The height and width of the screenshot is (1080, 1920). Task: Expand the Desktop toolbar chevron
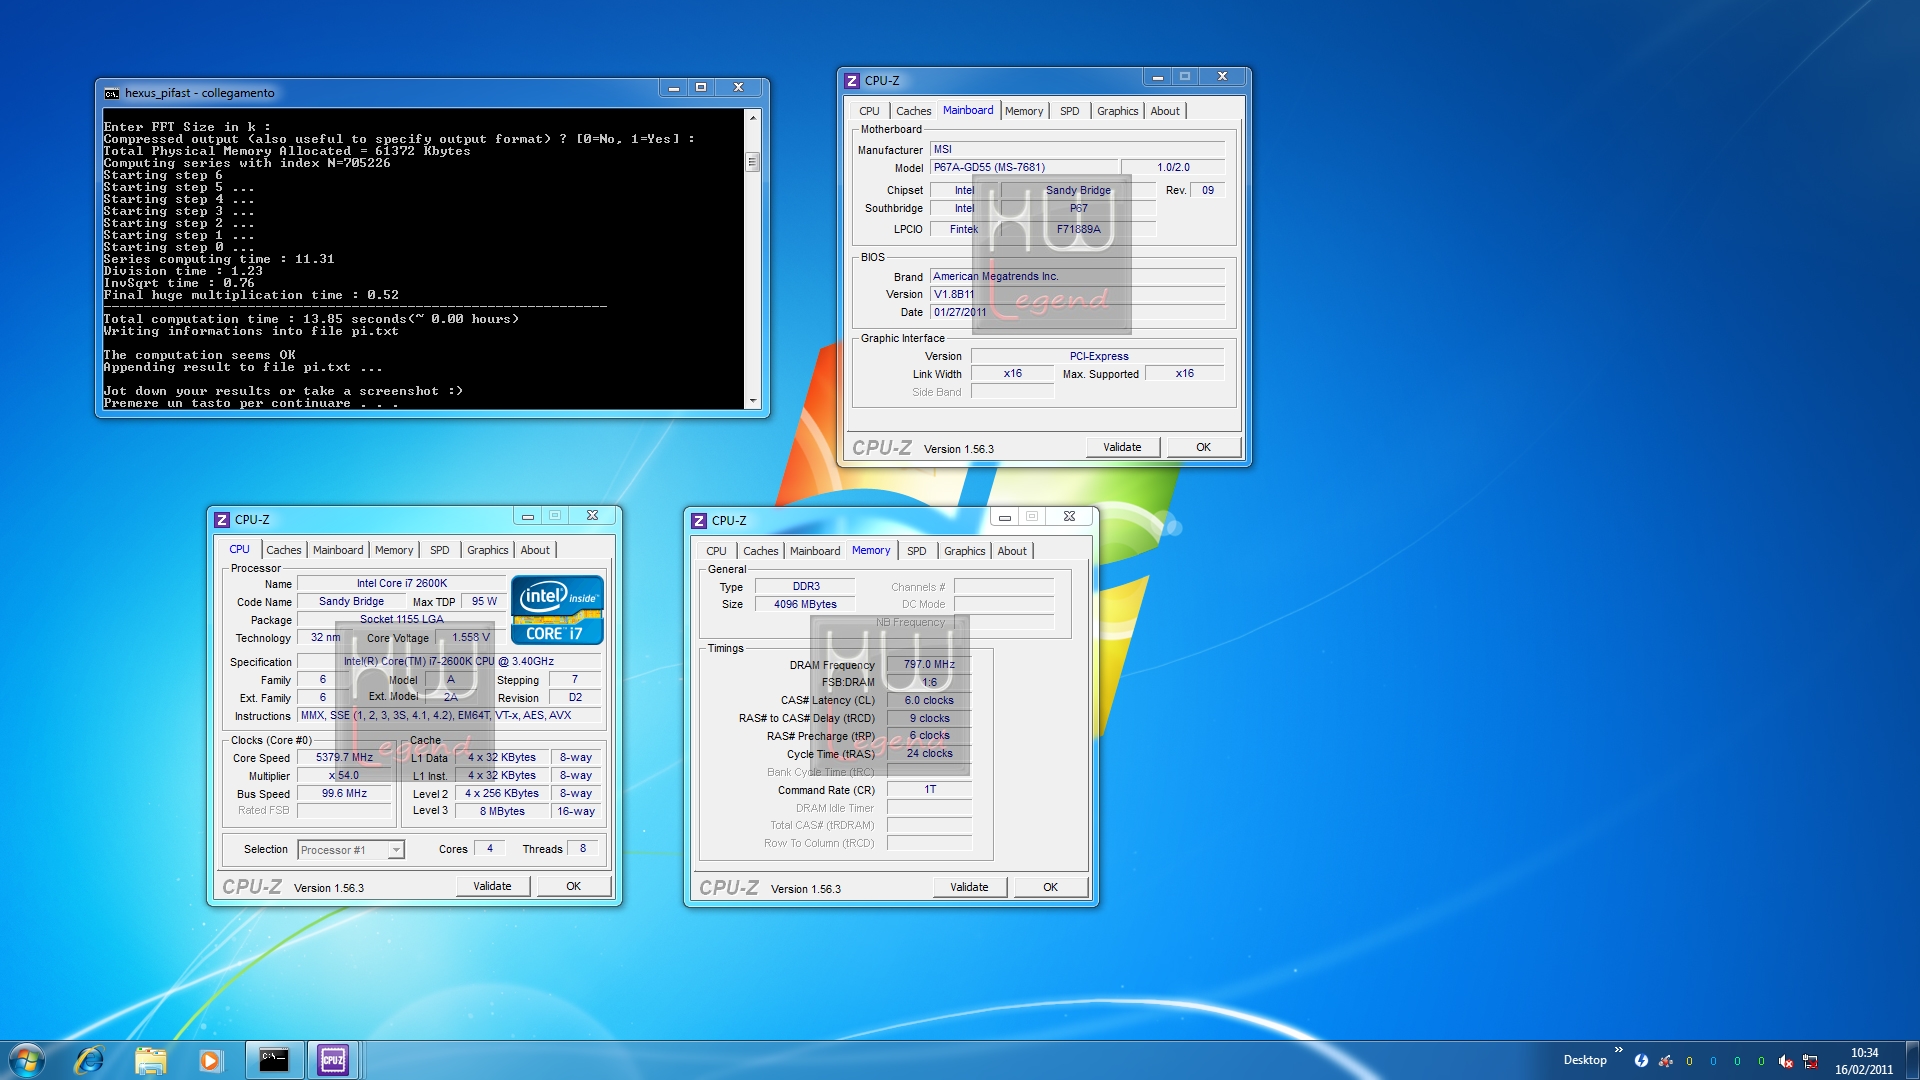(x=1619, y=1049)
